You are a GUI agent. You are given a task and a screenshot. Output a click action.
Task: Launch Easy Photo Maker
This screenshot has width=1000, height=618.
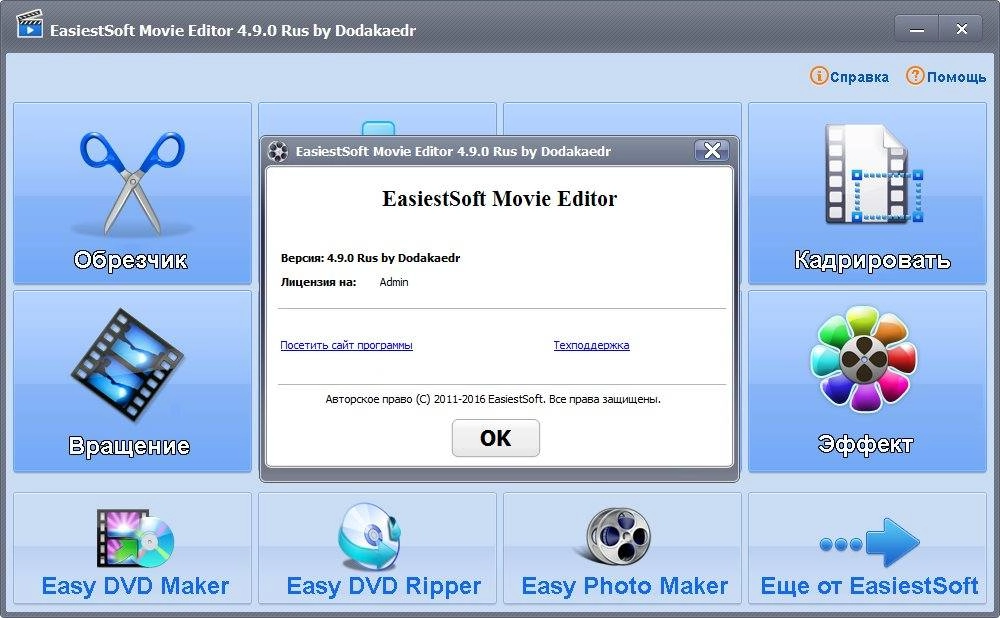(622, 548)
